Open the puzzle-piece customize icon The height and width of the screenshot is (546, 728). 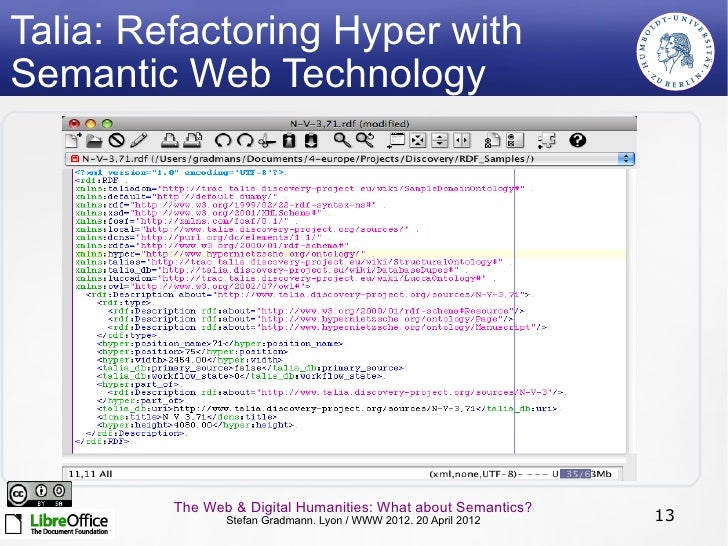click(546, 140)
